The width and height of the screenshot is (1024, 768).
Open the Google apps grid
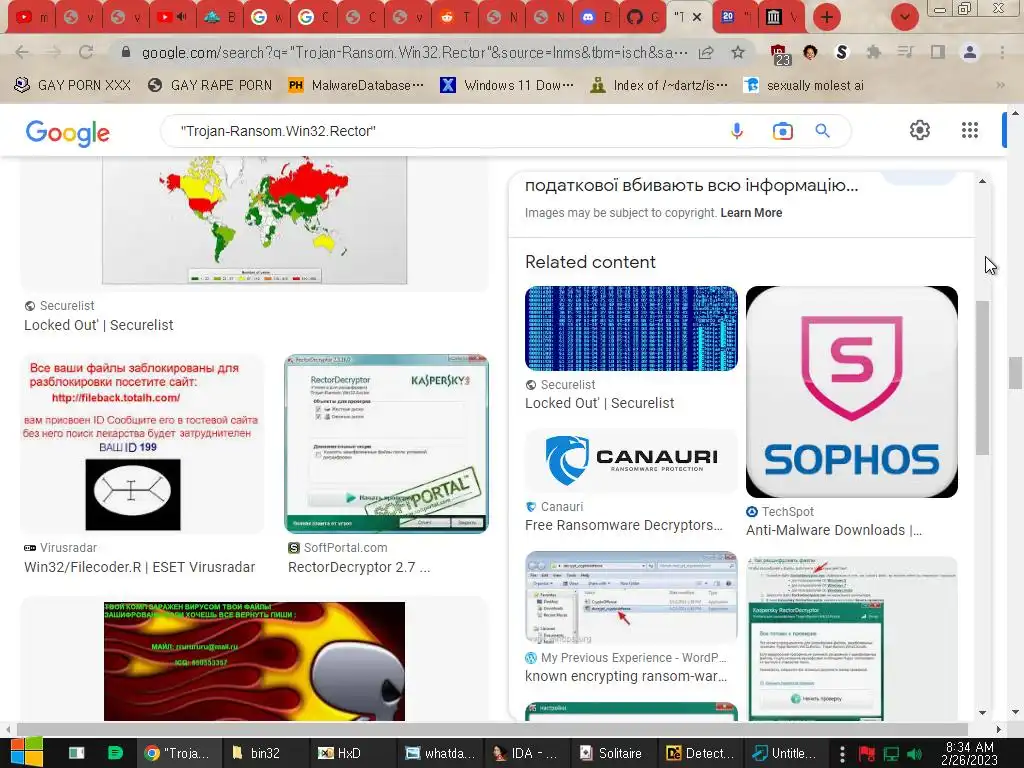tap(970, 130)
